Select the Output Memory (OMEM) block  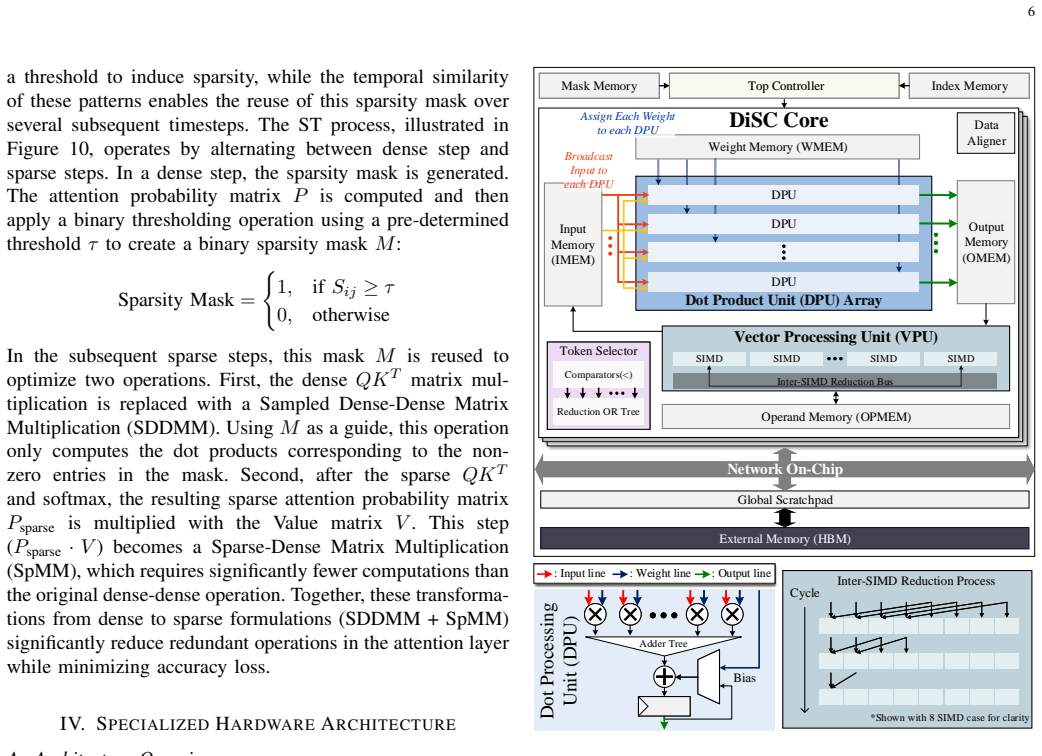pos(986,242)
